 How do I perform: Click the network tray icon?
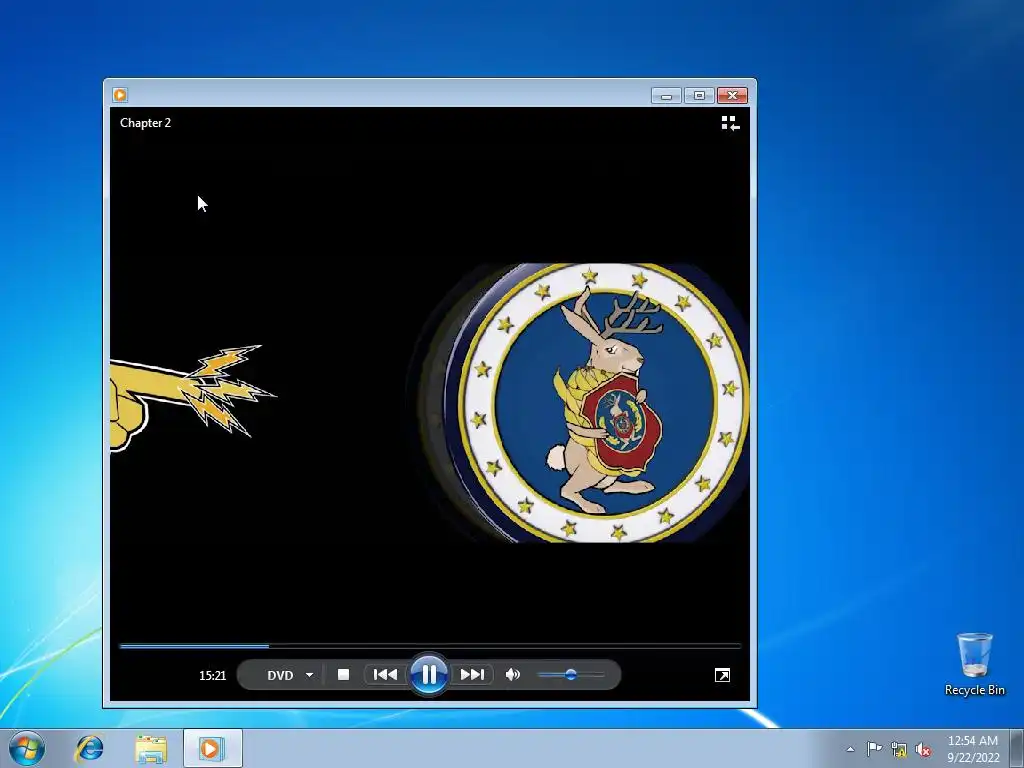coord(899,750)
